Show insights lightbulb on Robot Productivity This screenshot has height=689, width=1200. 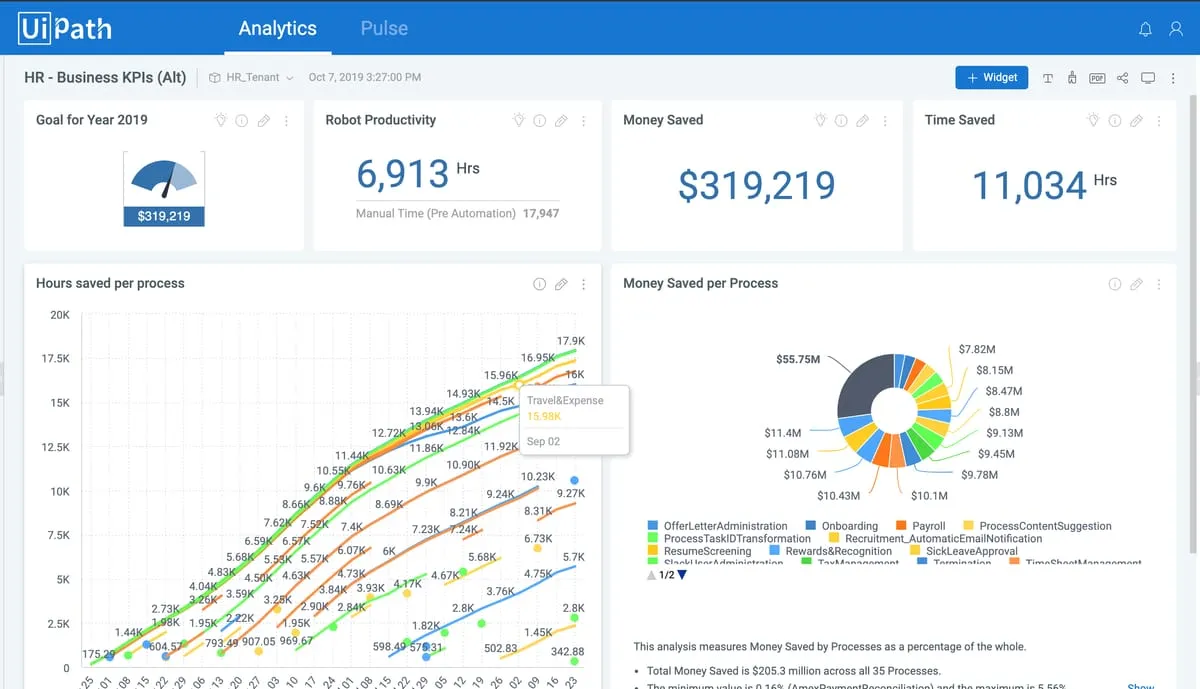point(519,120)
